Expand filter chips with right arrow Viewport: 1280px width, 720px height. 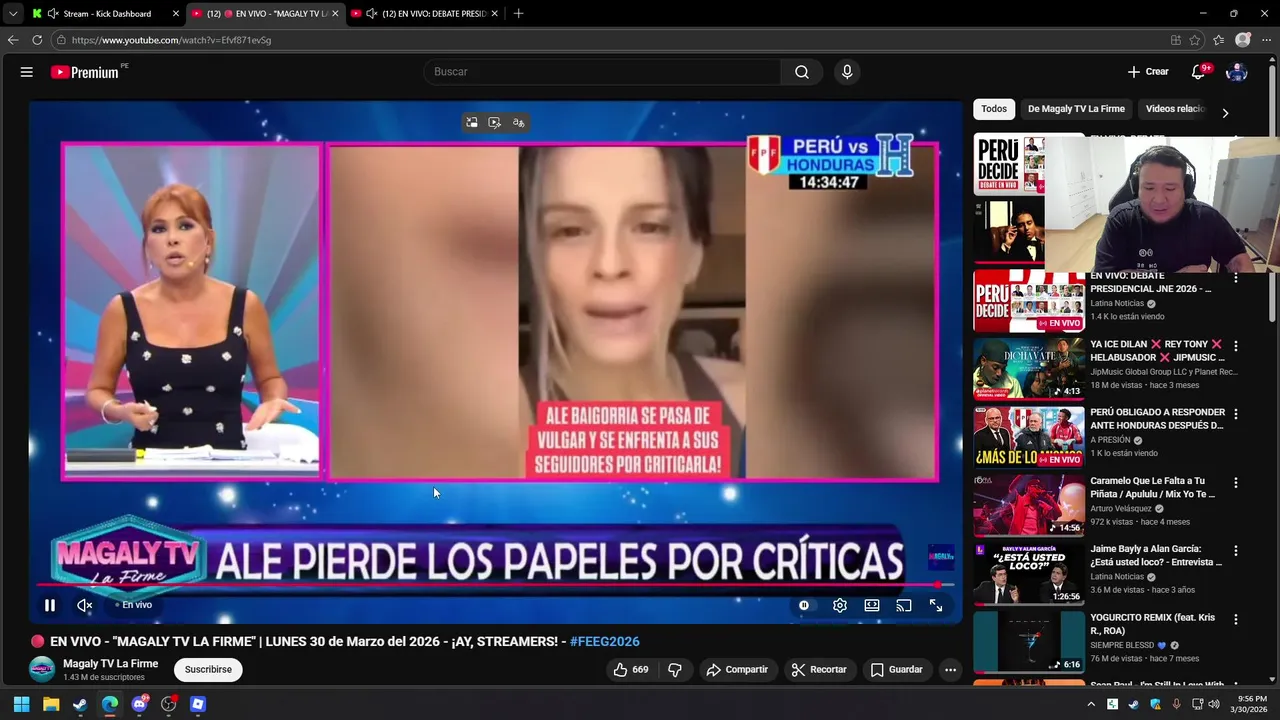[x=1225, y=113]
